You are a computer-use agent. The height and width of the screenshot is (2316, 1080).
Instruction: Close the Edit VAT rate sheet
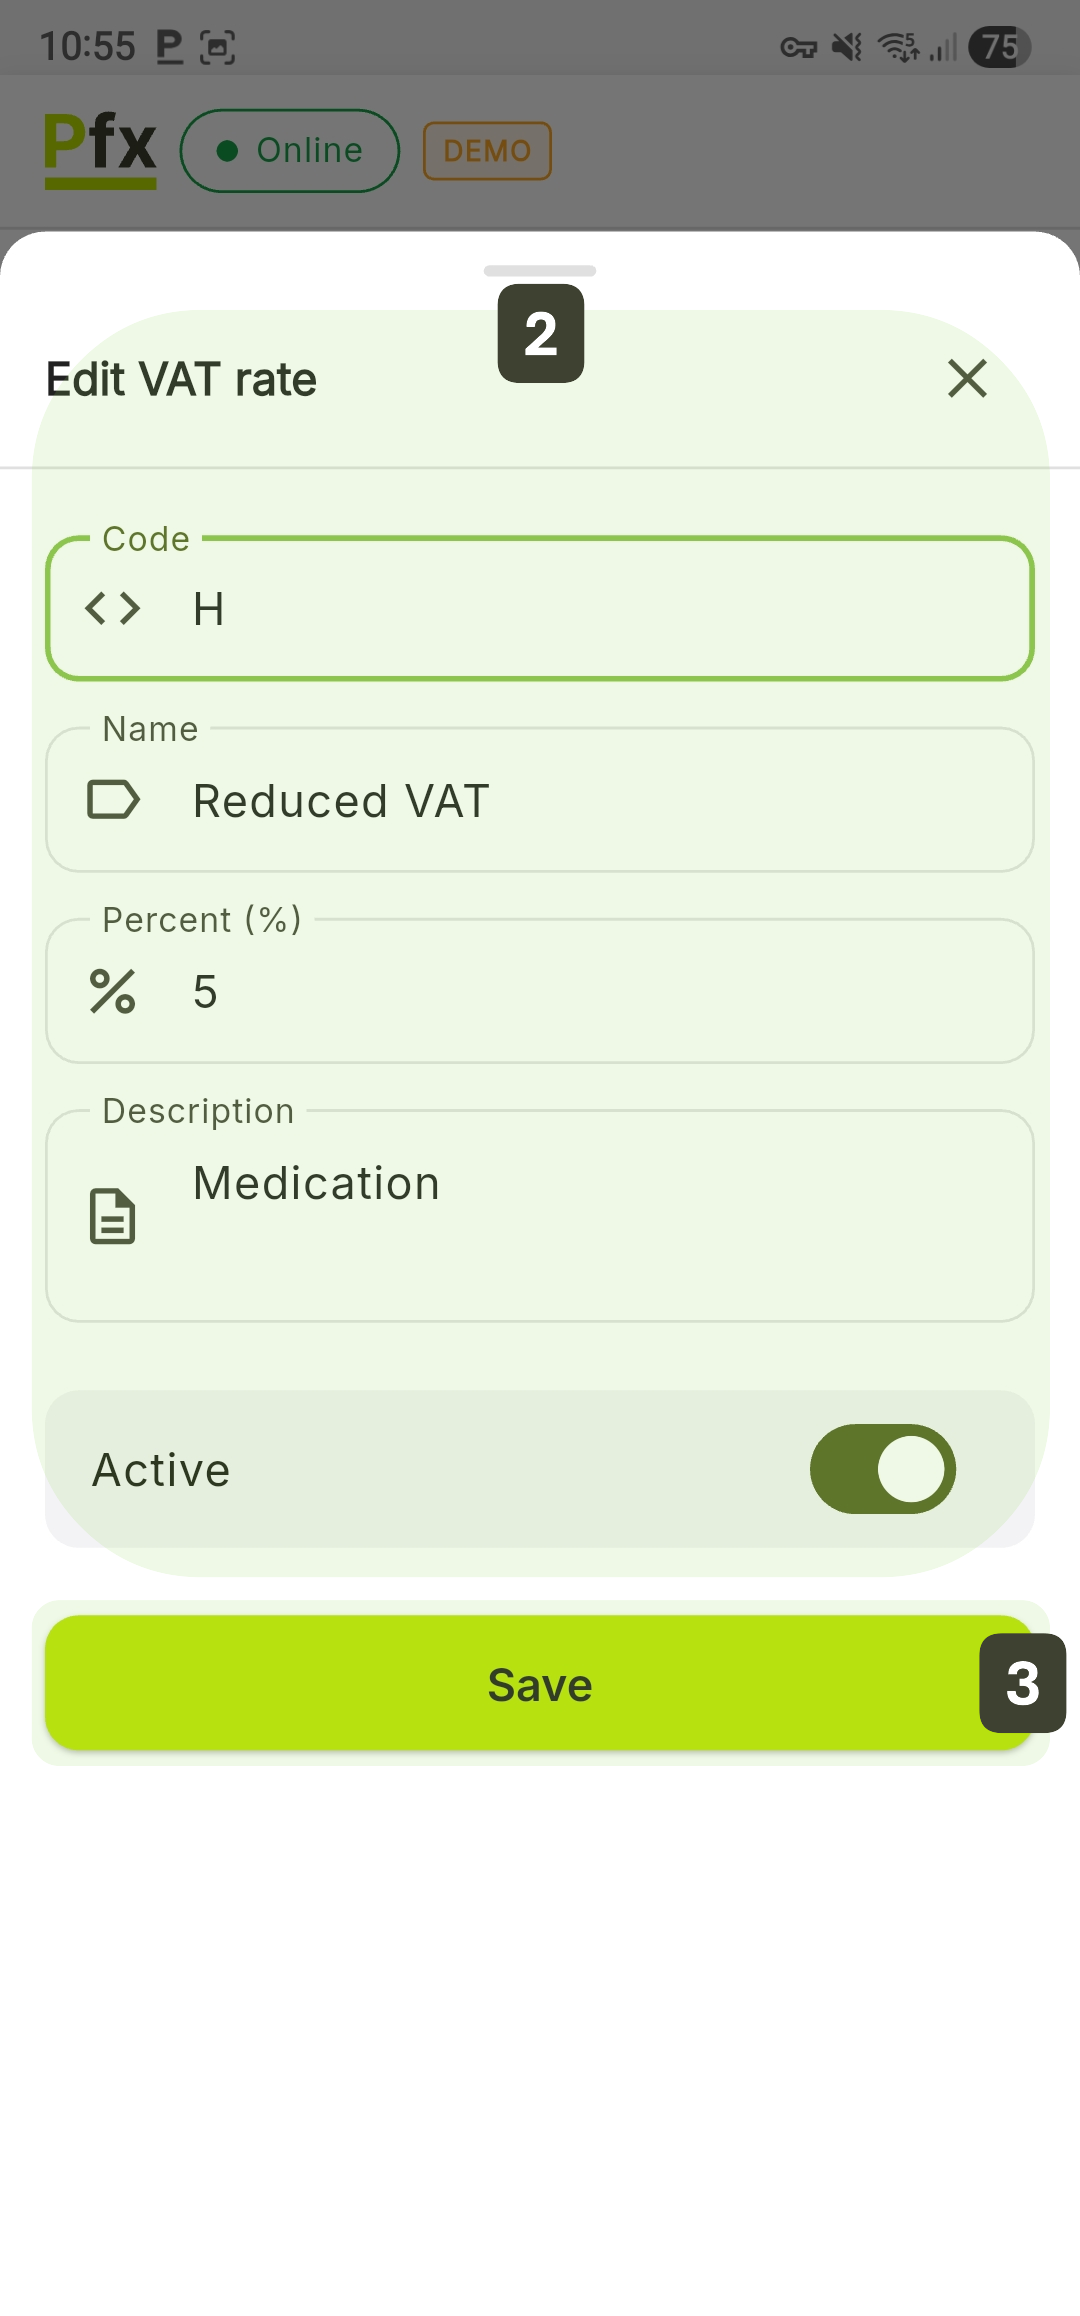pyautogui.click(x=967, y=379)
